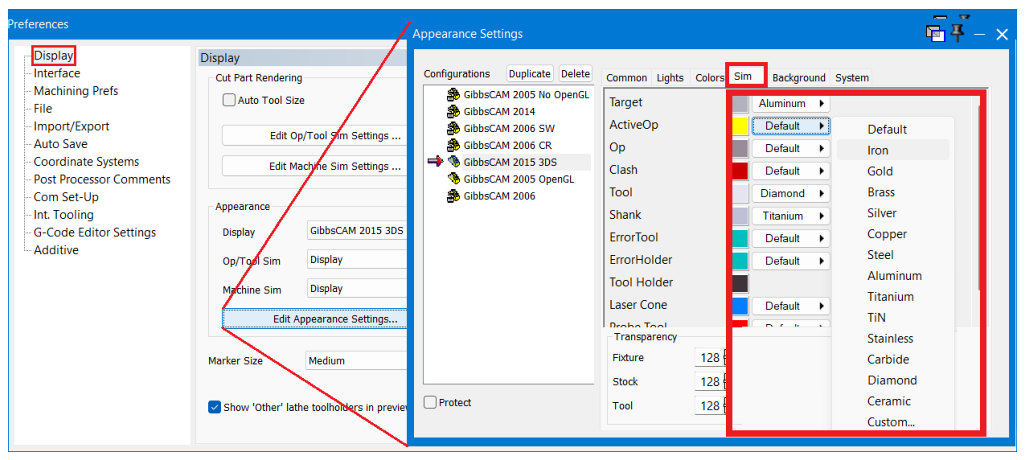Tick the Protect checkbox
This screenshot has height=460, width=1025.
click(x=429, y=402)
